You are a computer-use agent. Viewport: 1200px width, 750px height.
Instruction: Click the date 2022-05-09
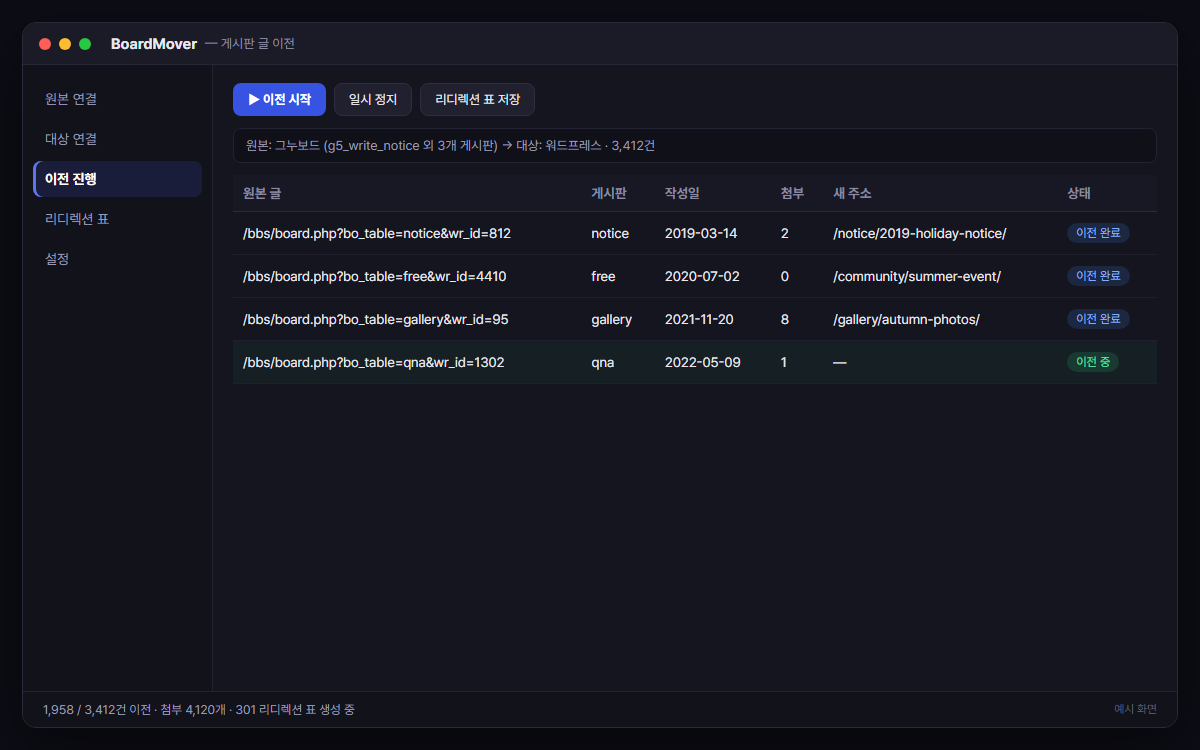703,362
